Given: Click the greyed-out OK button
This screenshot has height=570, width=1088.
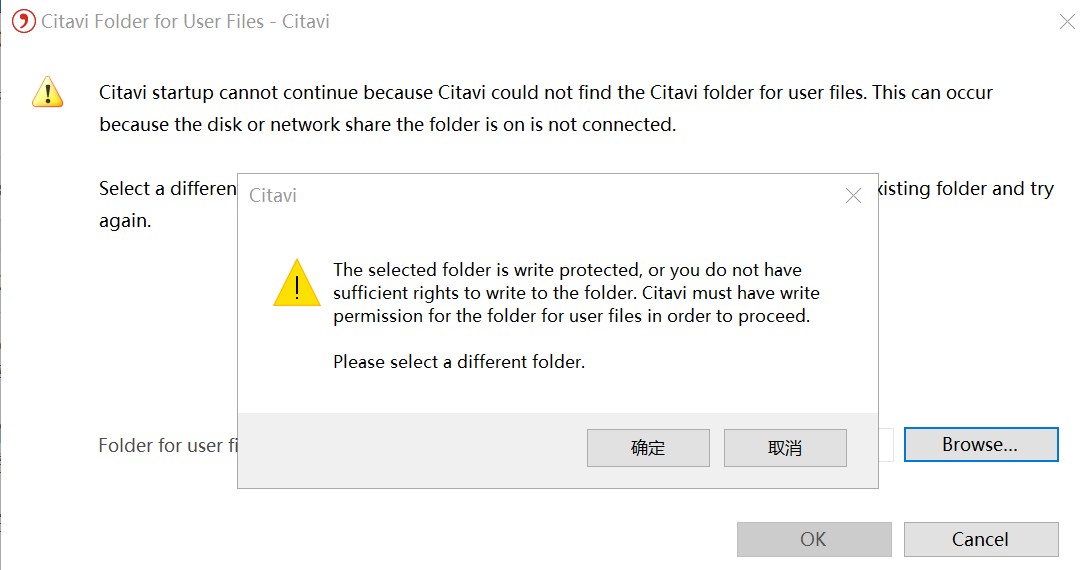Looking at the screenshot, I should tap(813, 539).
